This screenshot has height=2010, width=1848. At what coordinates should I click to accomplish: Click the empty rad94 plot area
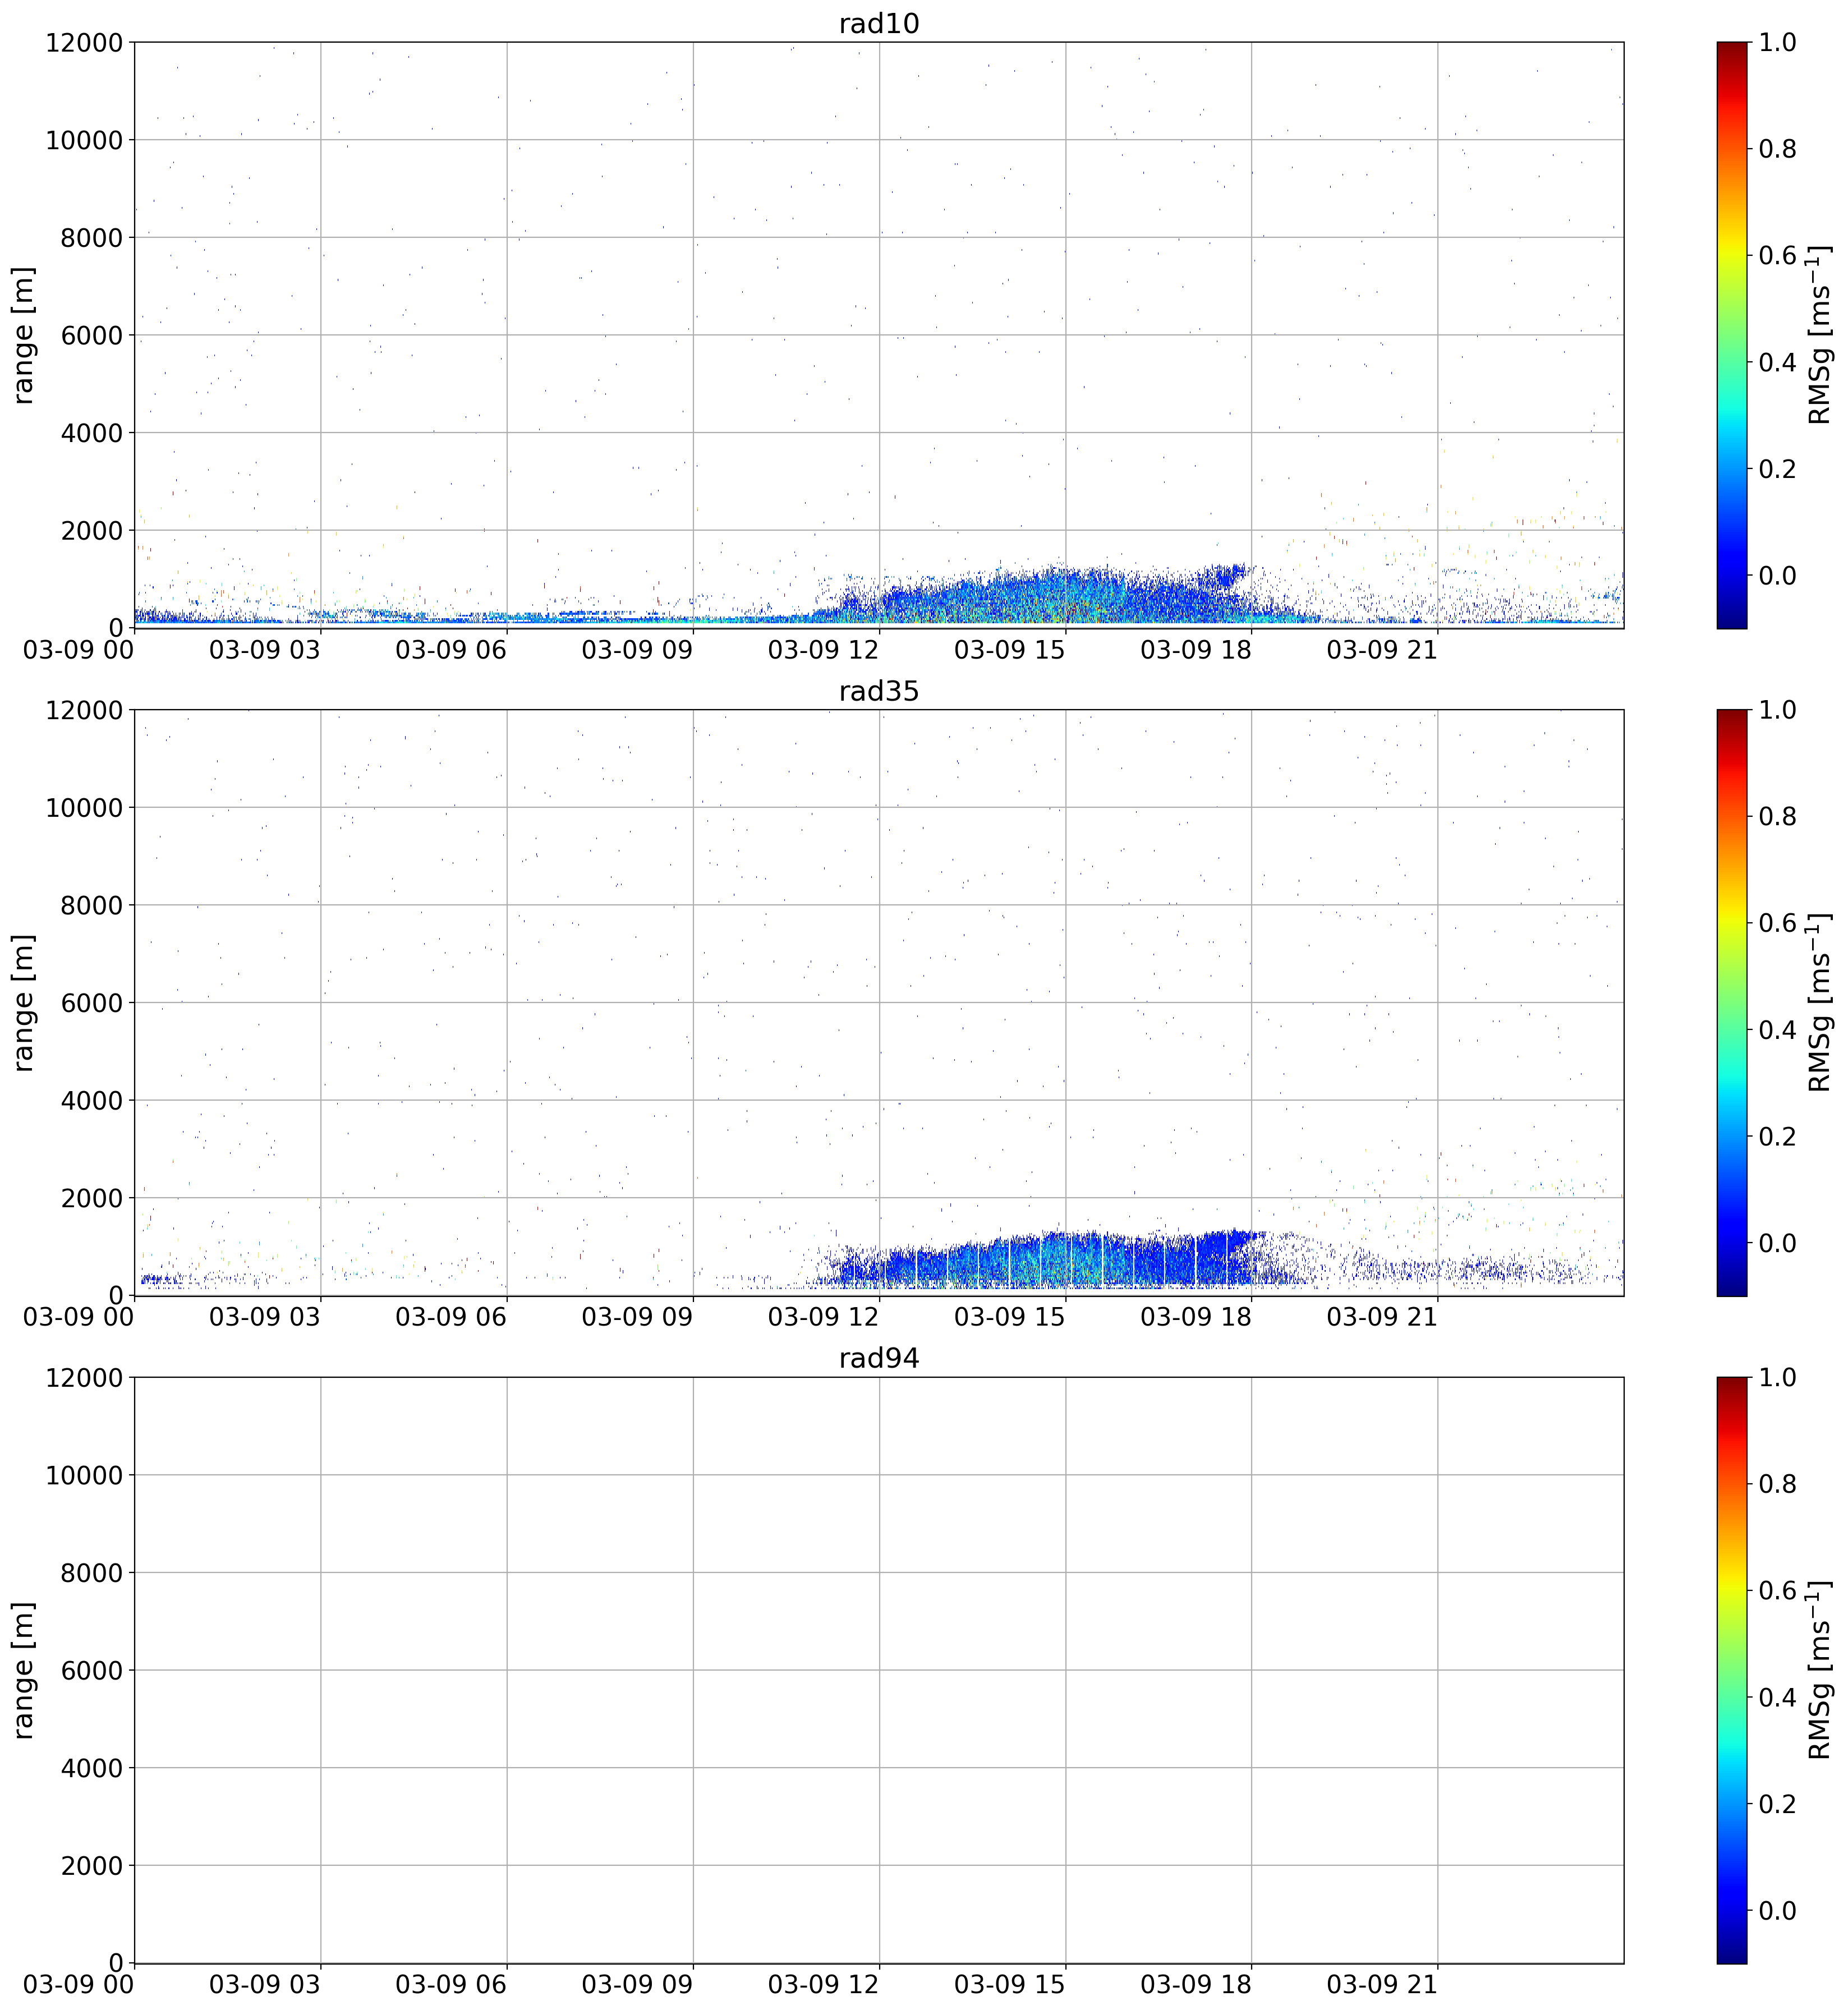click(x=878, y=1670)
